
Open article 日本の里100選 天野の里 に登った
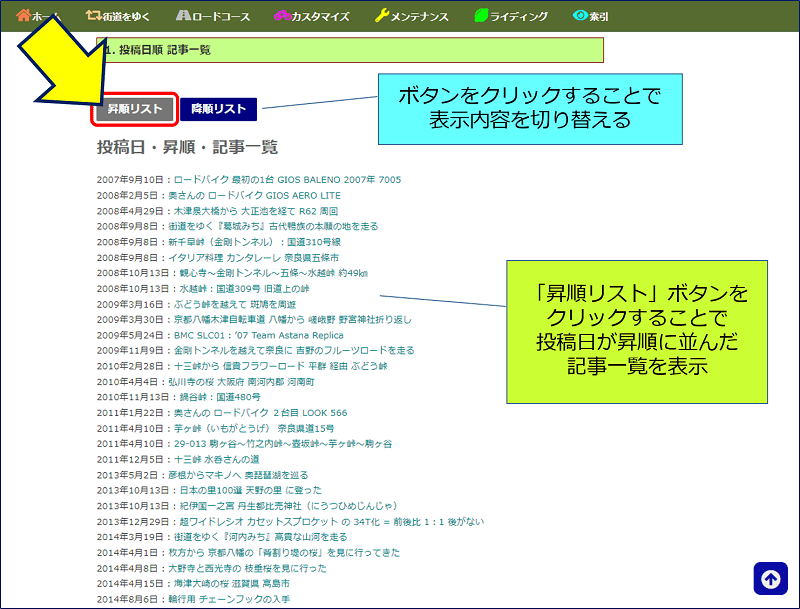coord(251,490)
